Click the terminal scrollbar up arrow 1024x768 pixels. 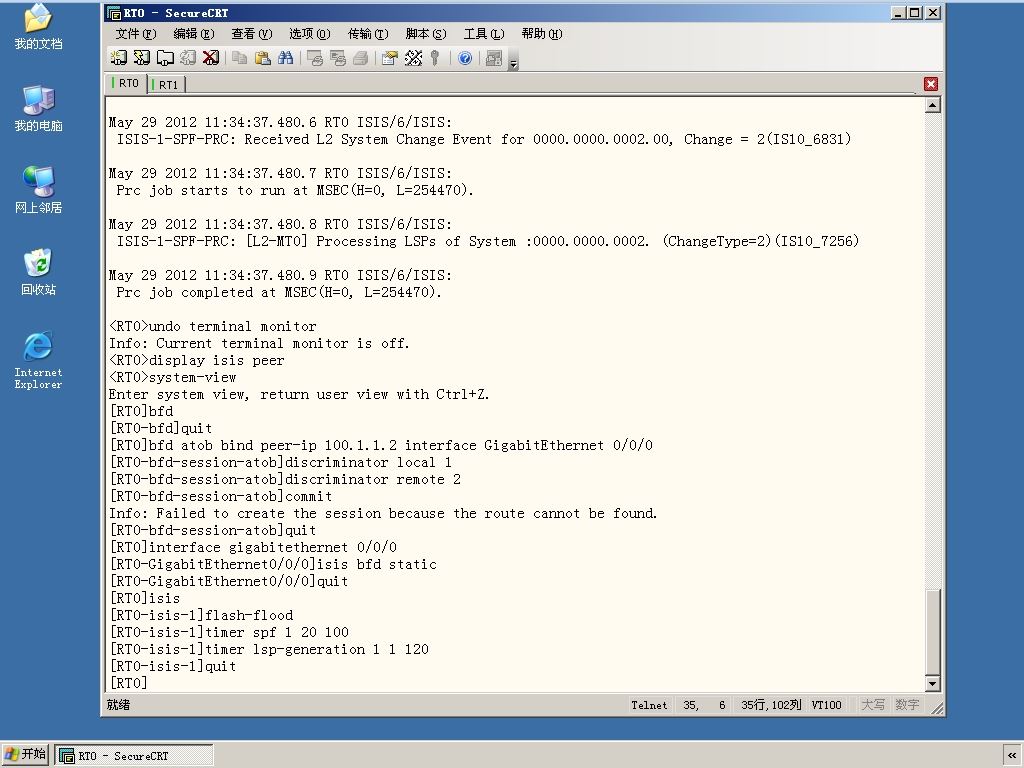click(x=933, y=105)
